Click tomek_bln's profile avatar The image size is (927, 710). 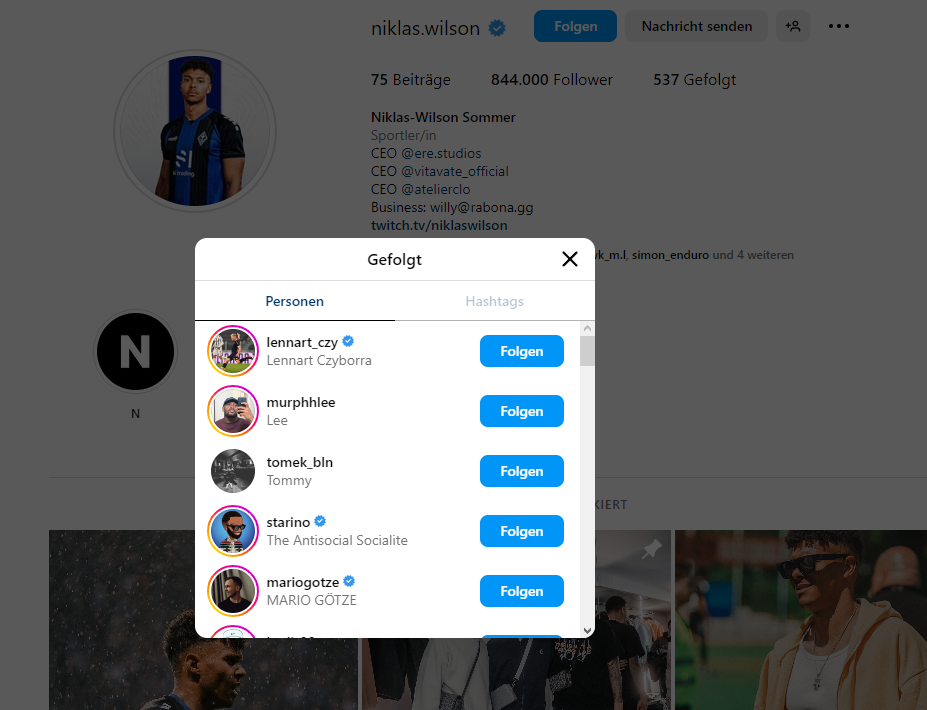pyautogui.click(x=233, y=471)
